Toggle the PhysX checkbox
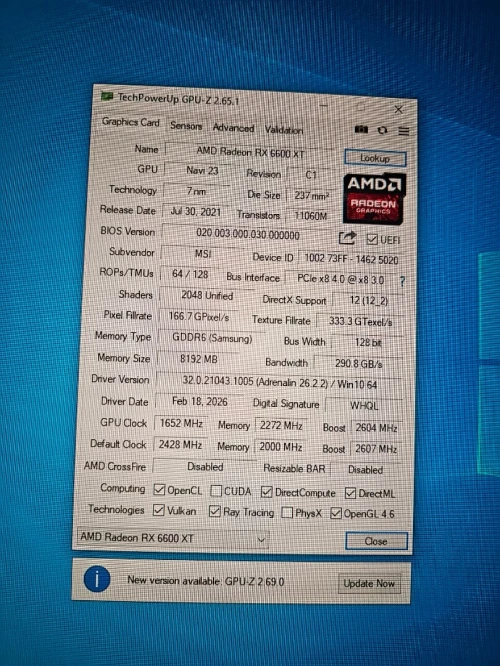This screenshot has height=666, width=500. (287, 513)
